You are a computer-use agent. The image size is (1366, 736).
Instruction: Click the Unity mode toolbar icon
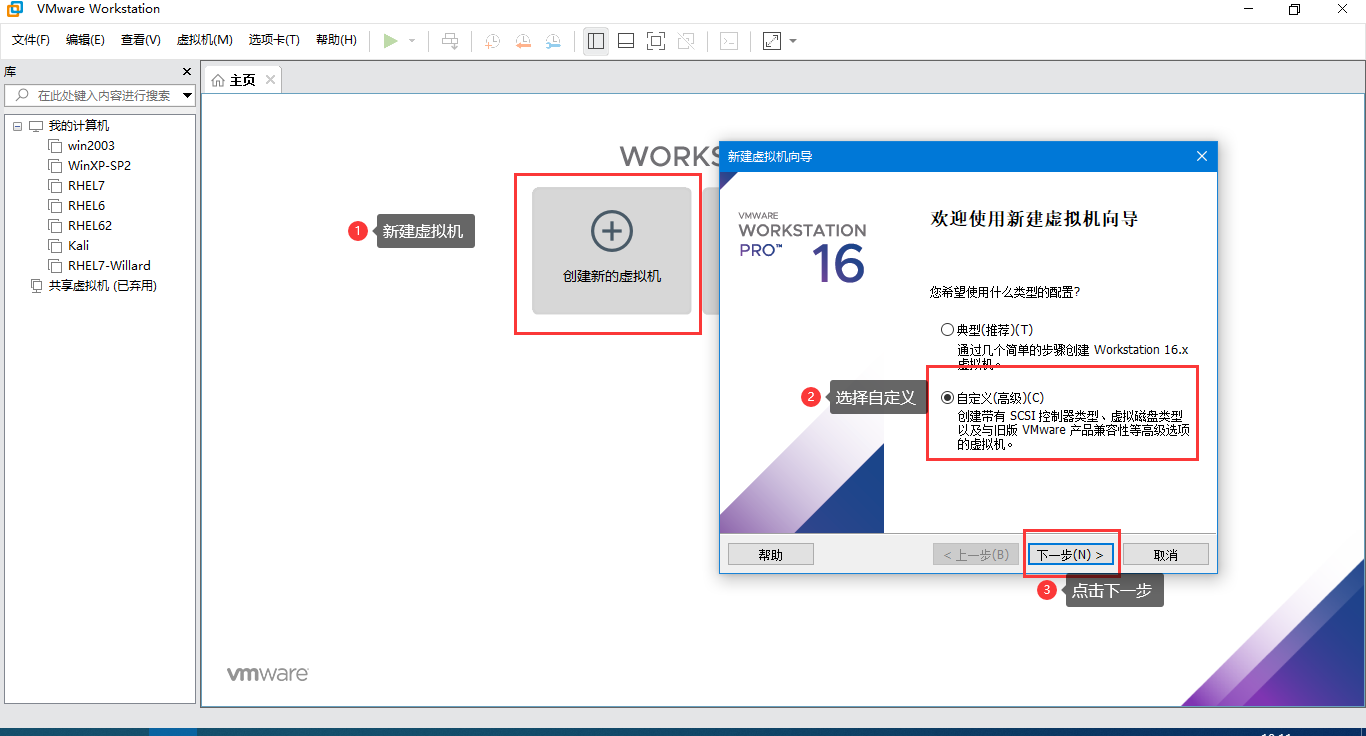pyautogui.click(x=686, y=41)
